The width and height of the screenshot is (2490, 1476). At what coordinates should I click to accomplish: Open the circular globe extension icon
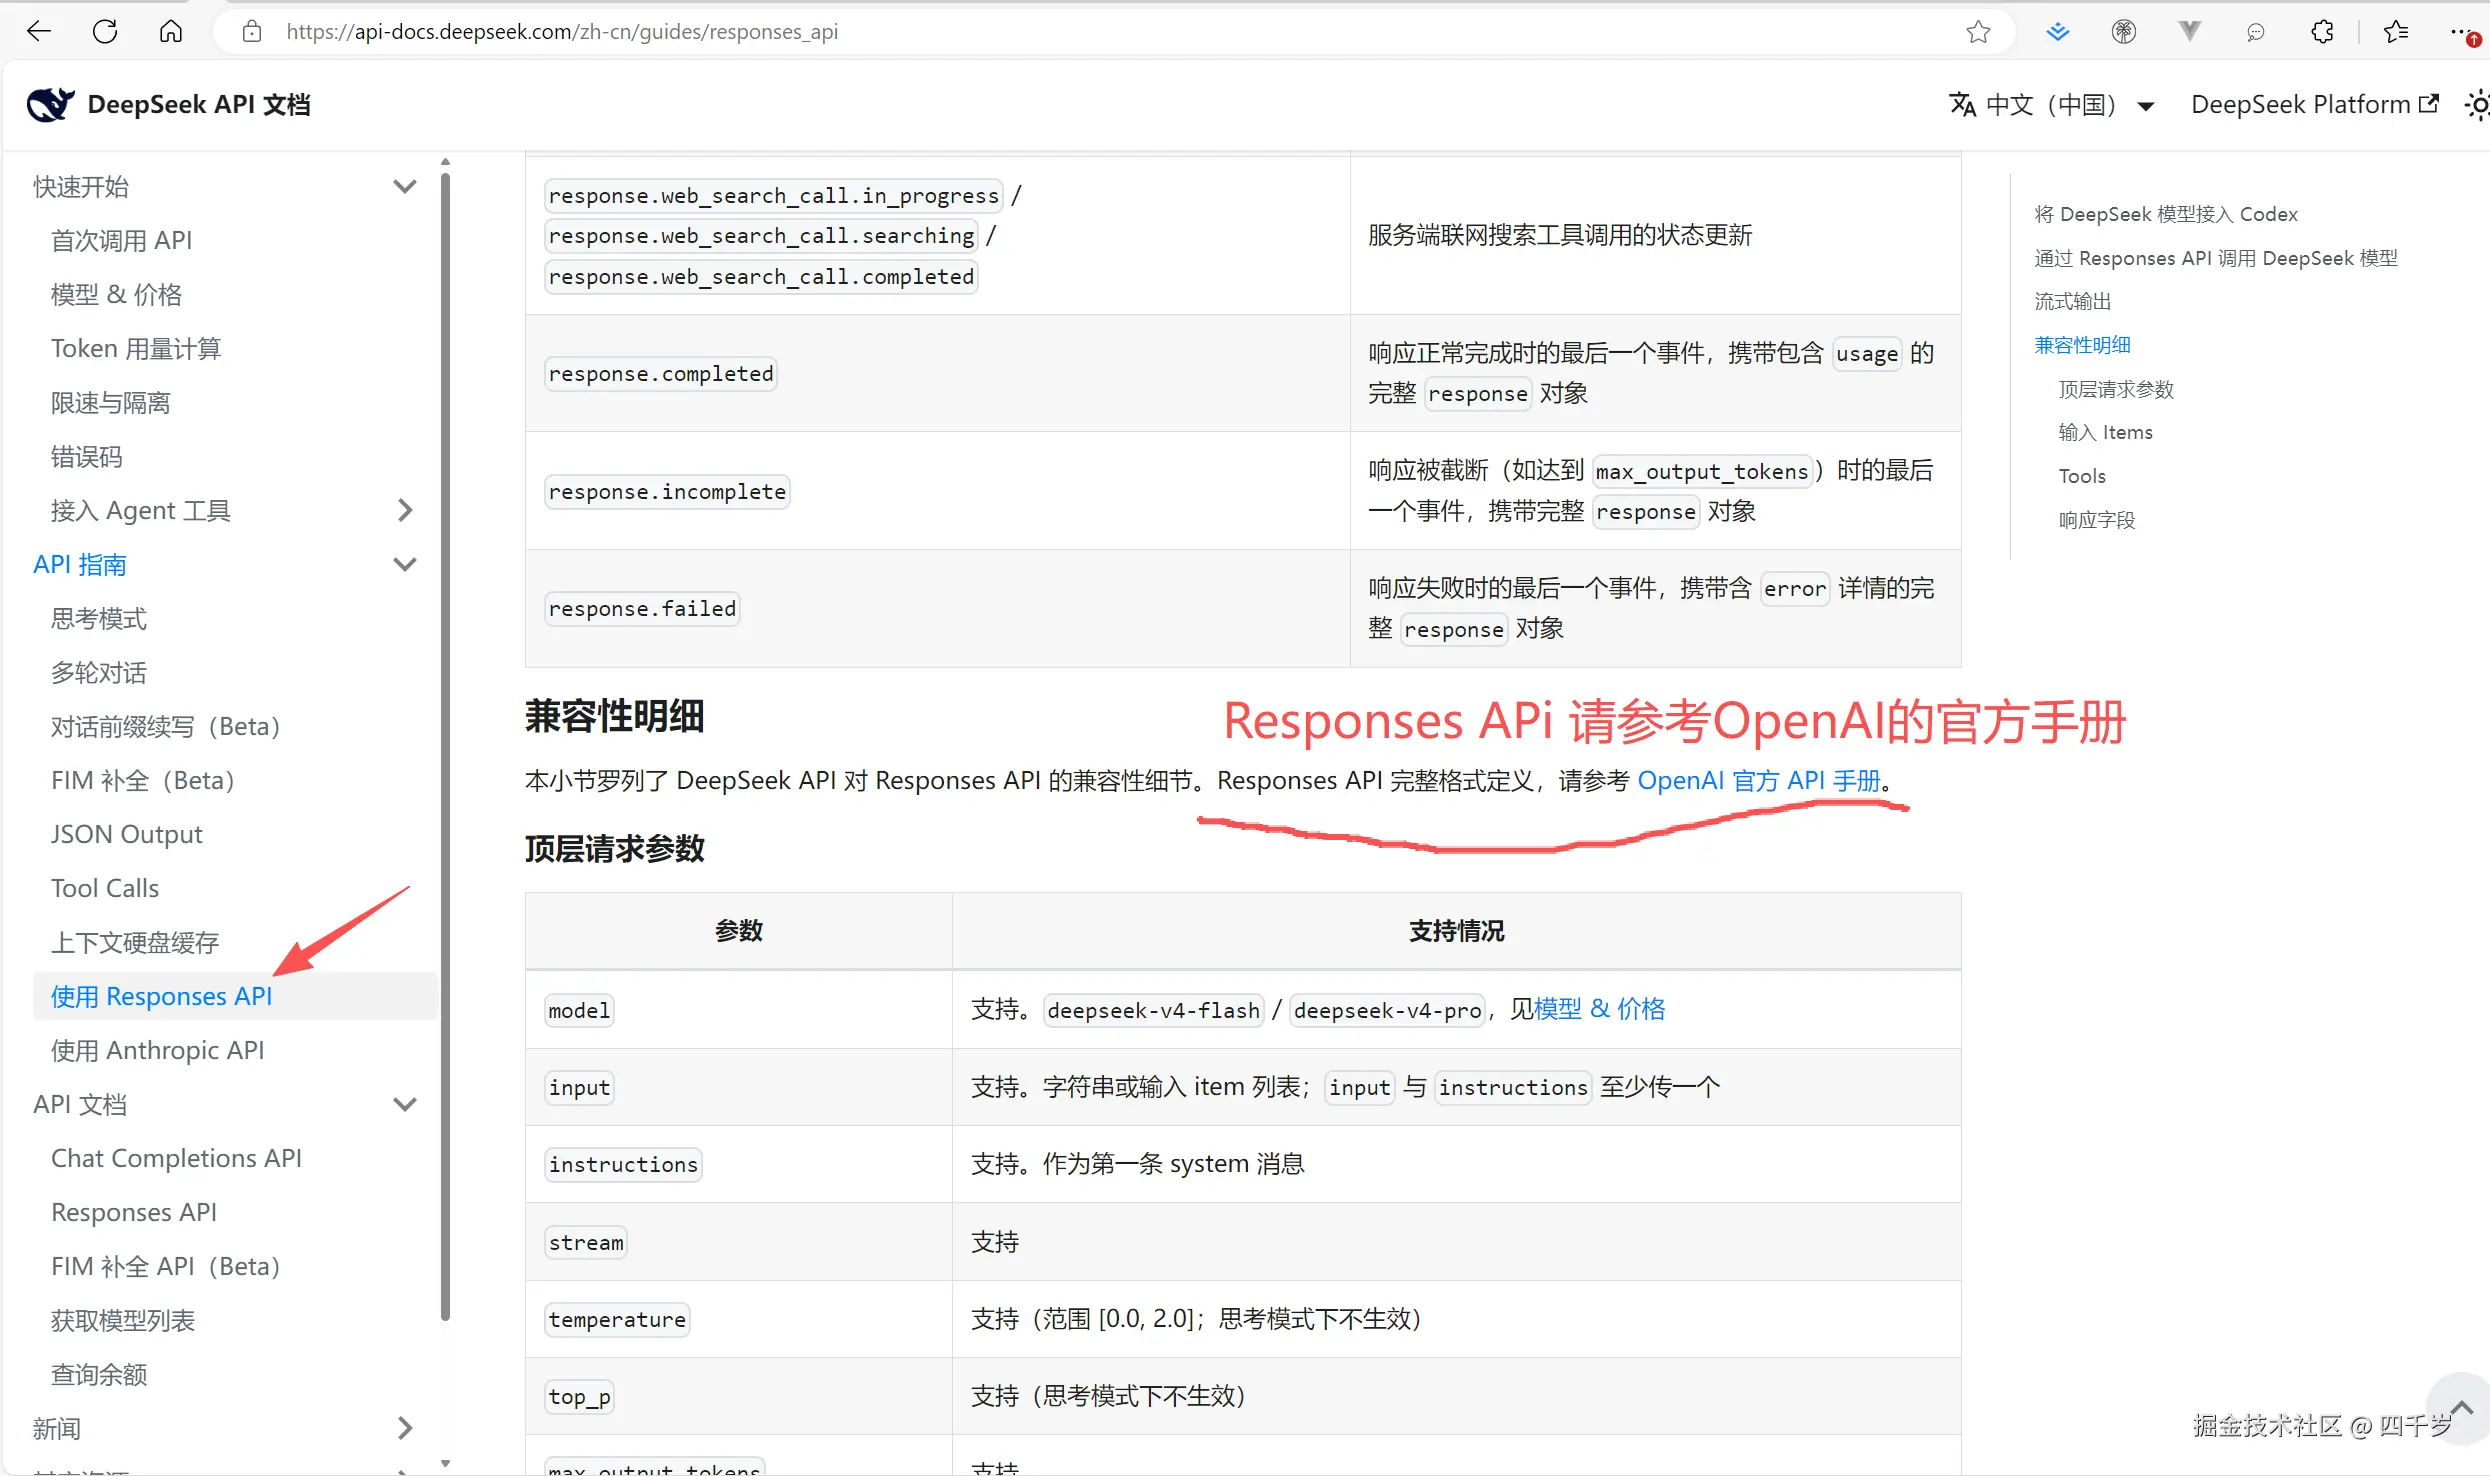click(x=2123, y=31)
